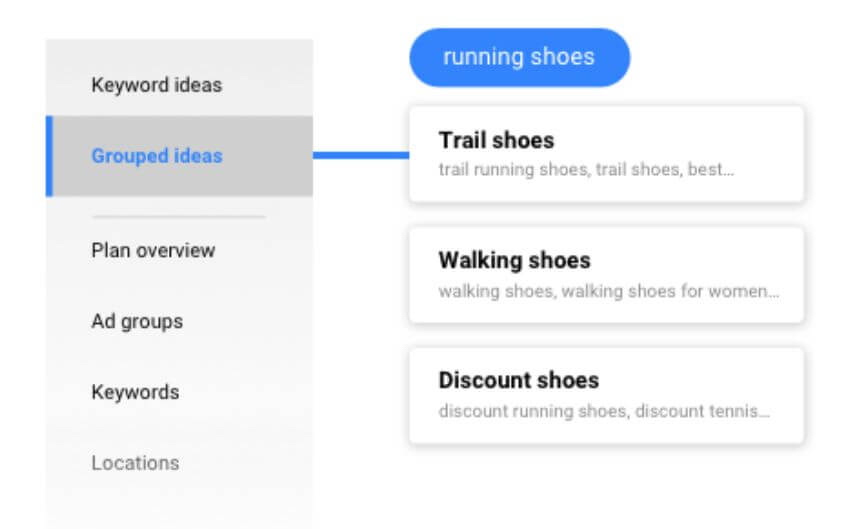
Task: Click the blue connector line to Trail shoes
Action: [360, 155]
